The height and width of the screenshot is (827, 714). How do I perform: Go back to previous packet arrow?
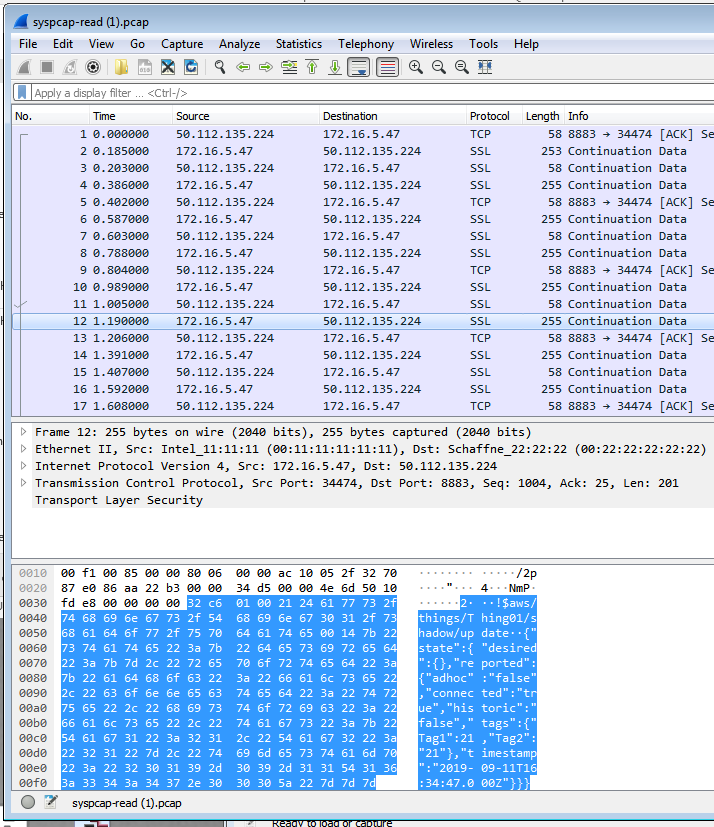click(243, 68)
